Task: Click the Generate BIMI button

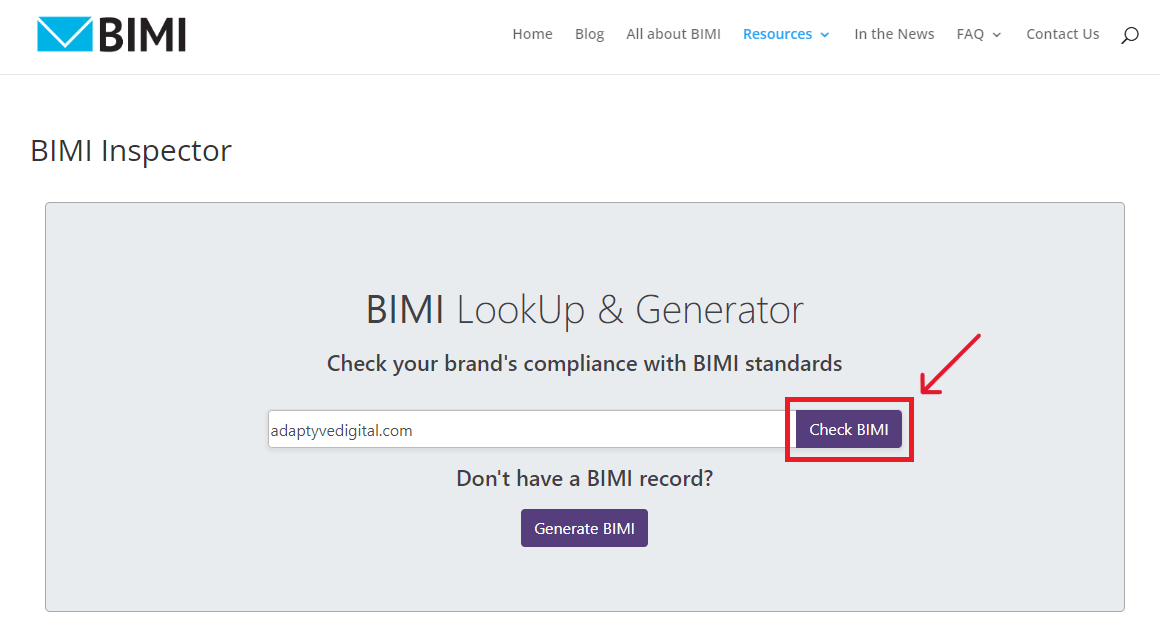Action: [584, 528]
